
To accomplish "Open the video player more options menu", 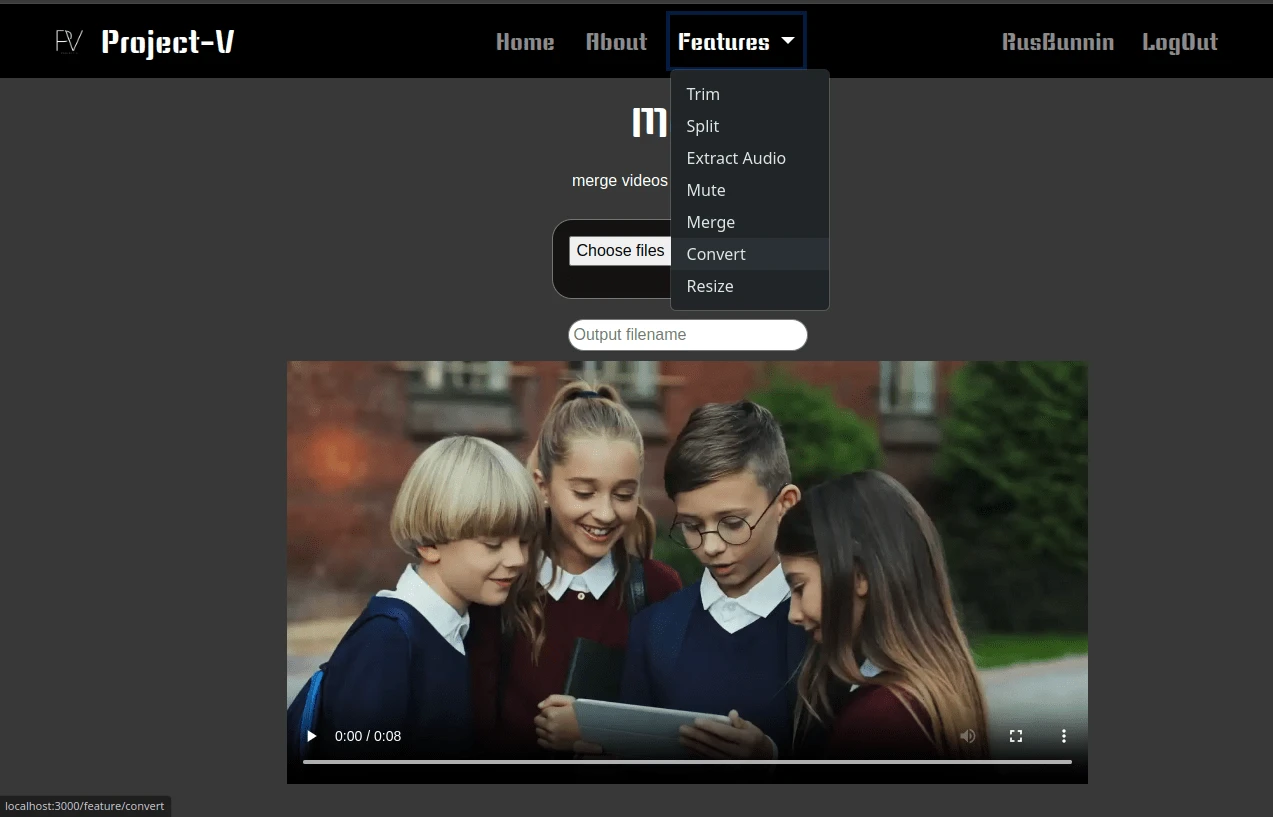I will click(x=1064, y=736).
